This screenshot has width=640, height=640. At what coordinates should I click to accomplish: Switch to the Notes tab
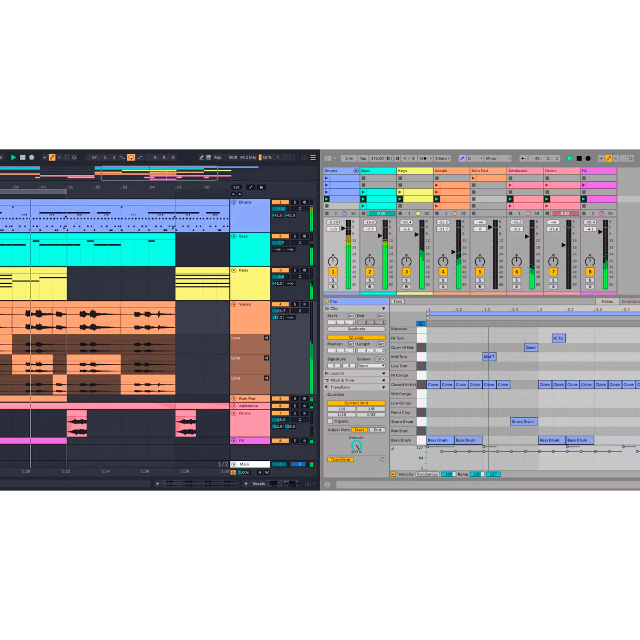pyautogui.click(x=607, y=301)
